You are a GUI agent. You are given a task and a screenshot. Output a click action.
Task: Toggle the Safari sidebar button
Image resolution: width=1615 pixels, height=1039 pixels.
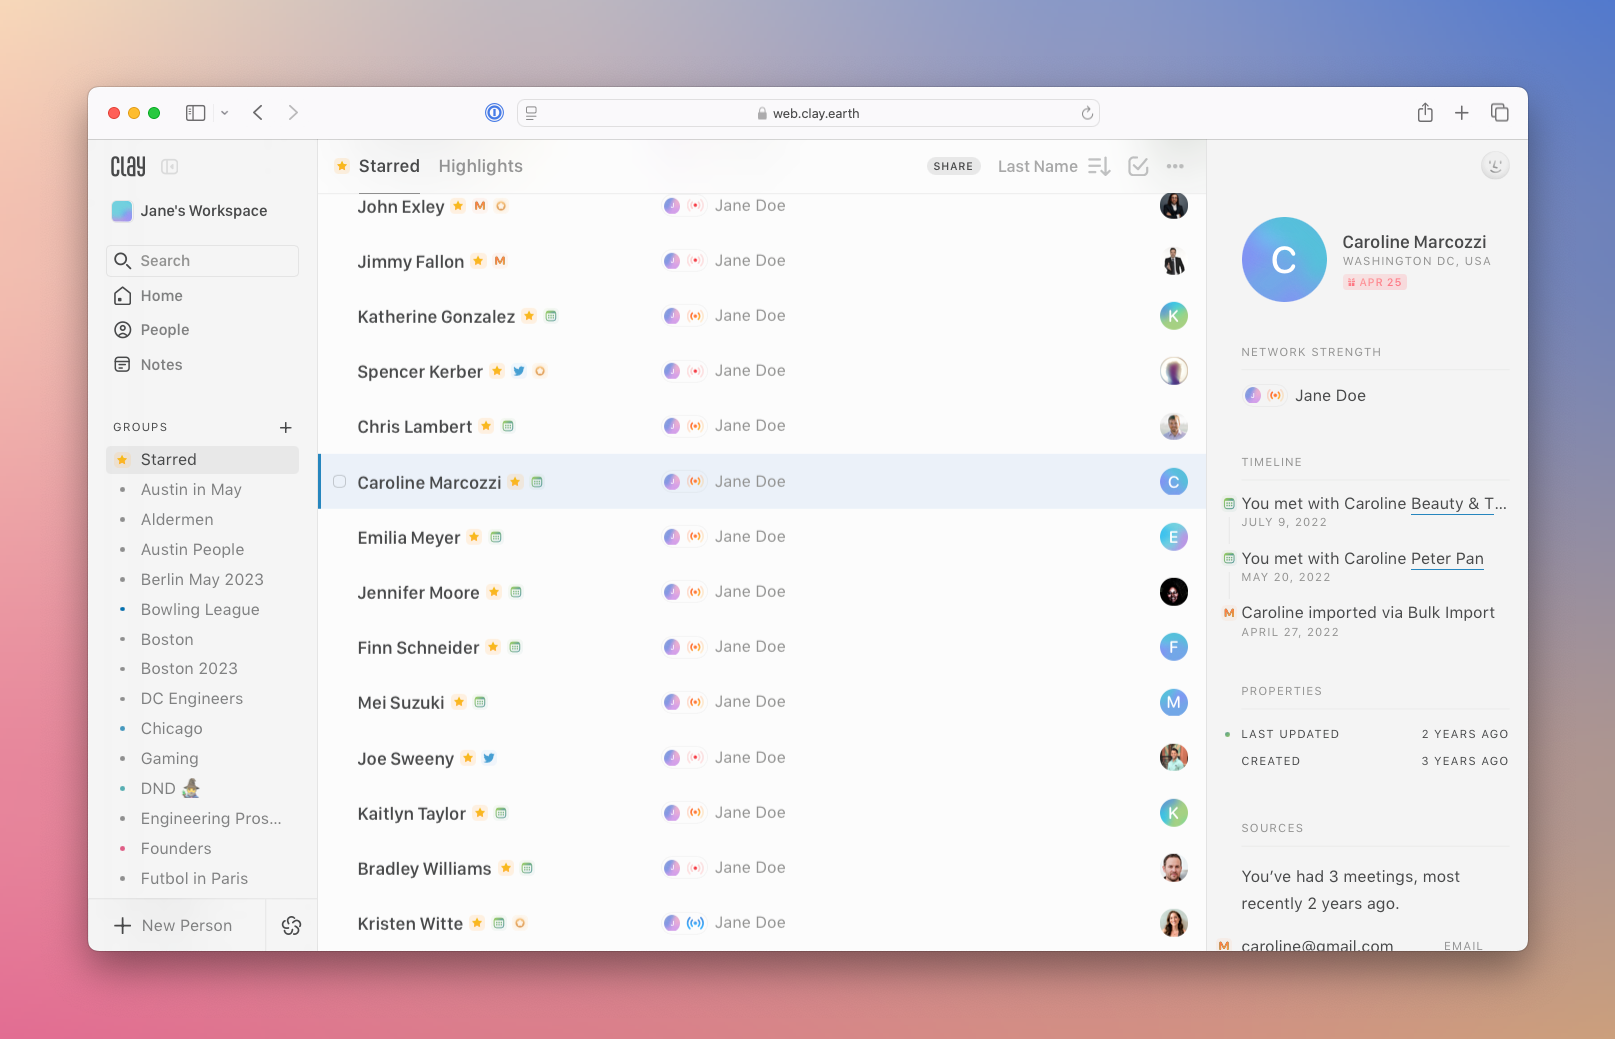pos(196,113)
